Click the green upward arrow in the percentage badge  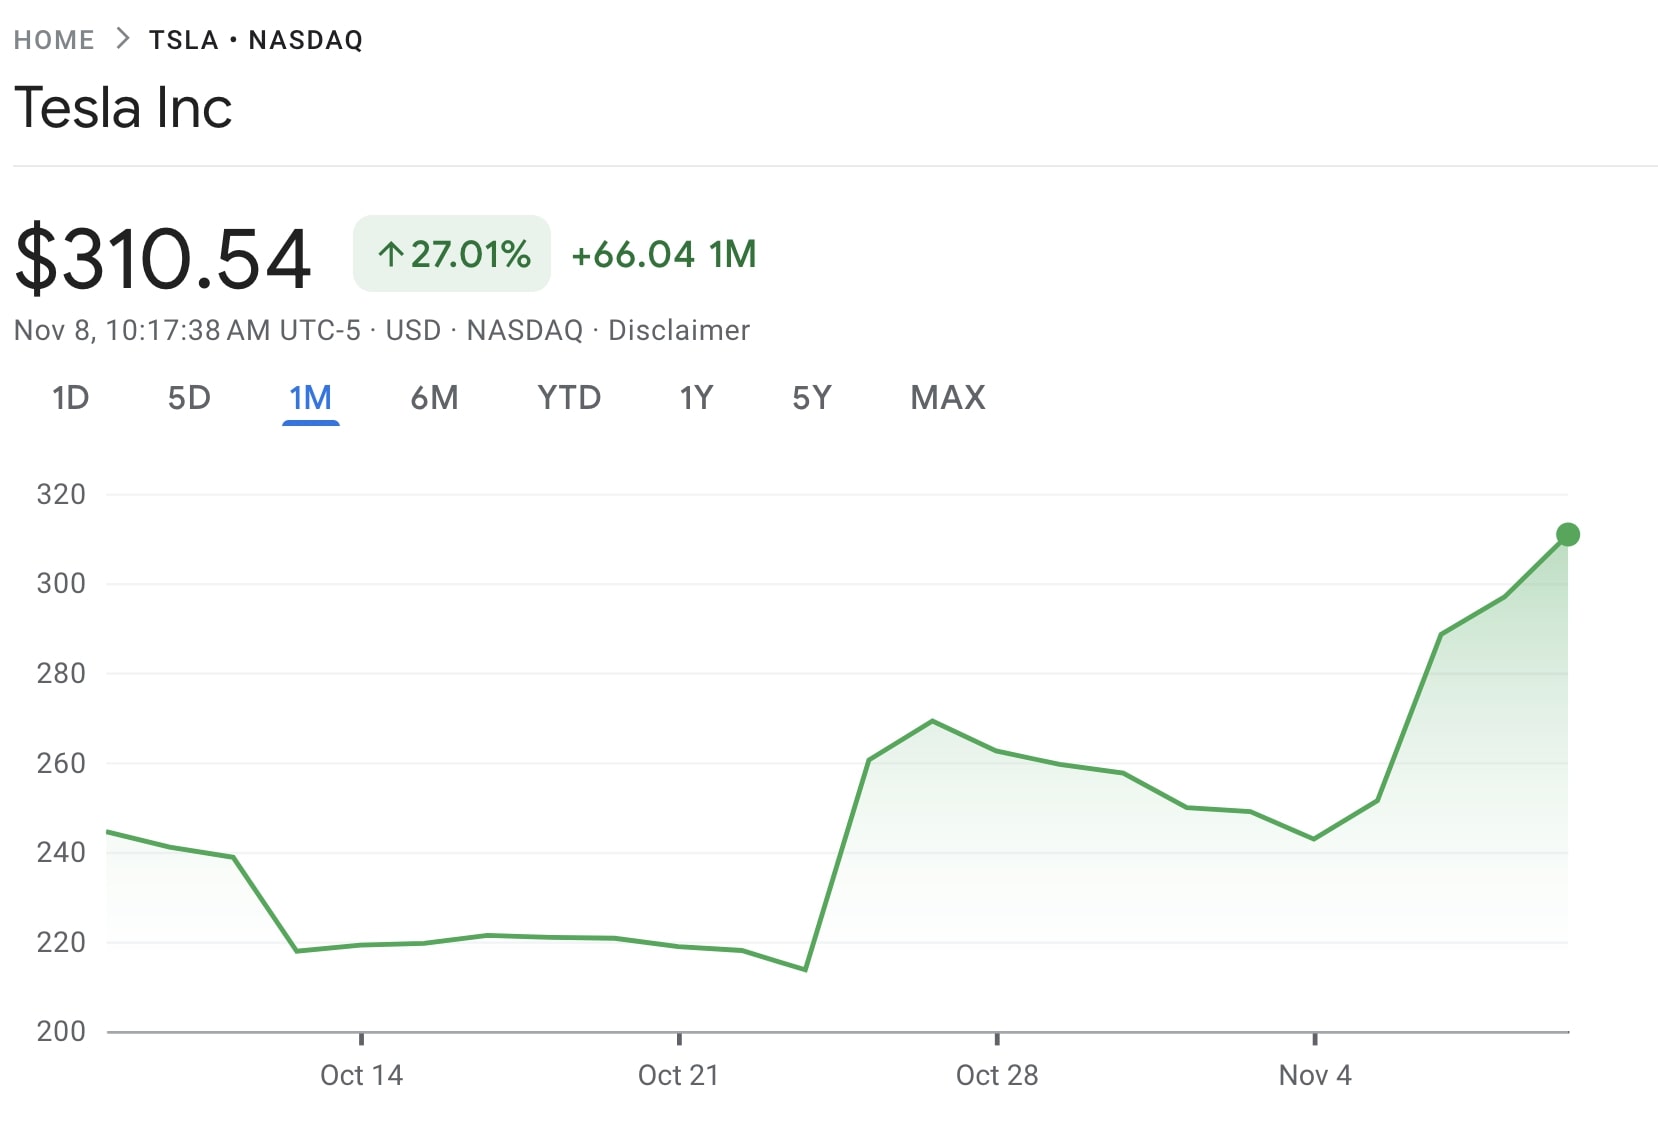(x=392, y=254)
